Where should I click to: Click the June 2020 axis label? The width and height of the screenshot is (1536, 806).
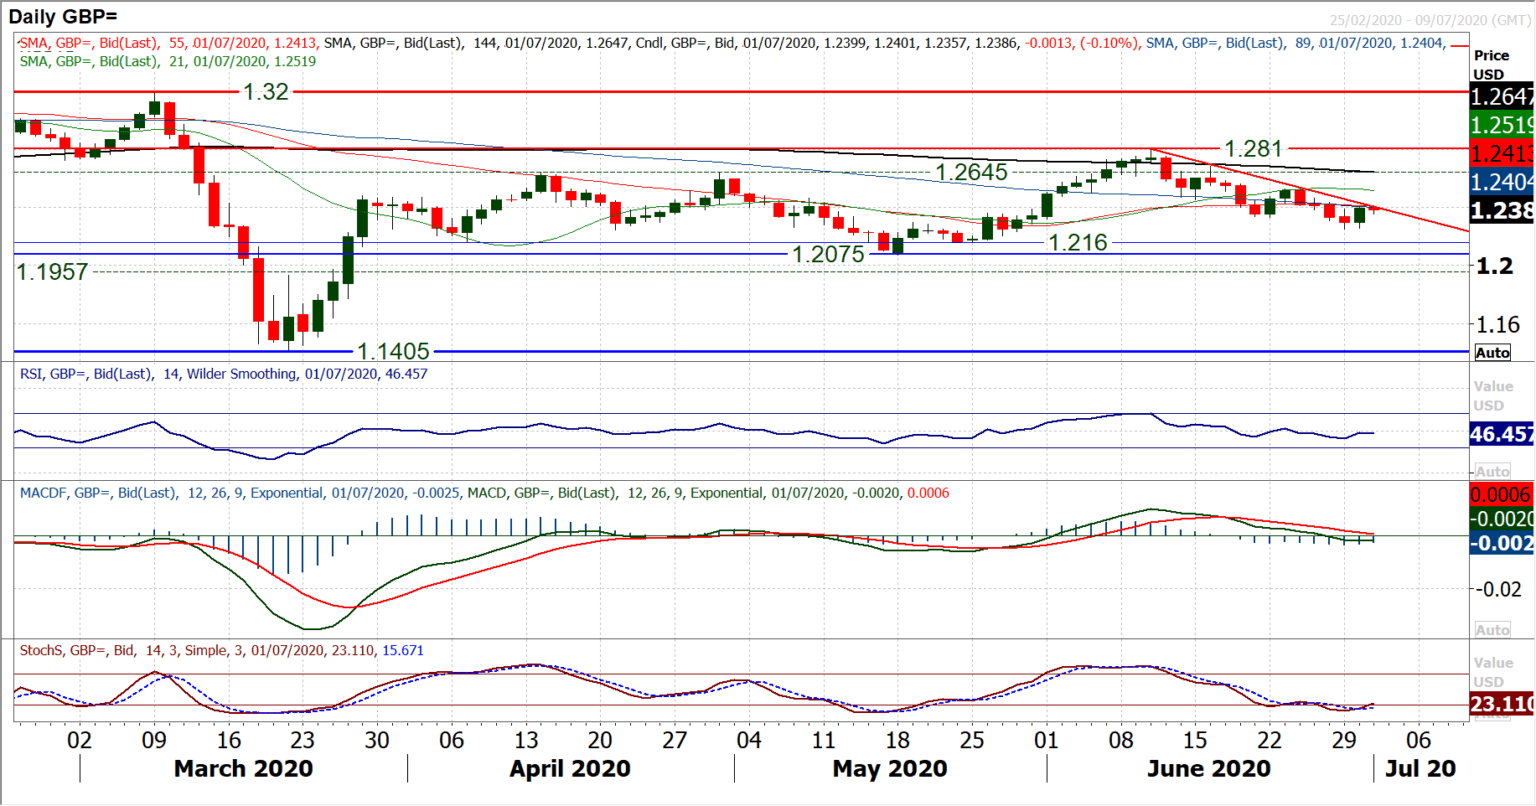click(1207, 768)
